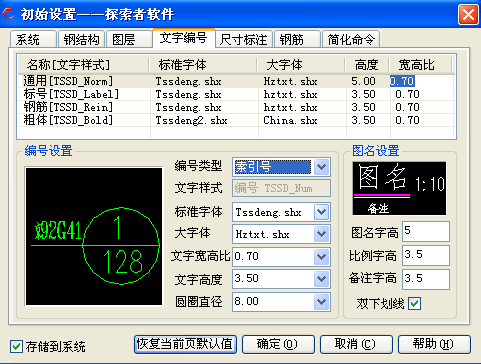Viewport: 481px width, 364px height.
Task: Click the disabled 文字样式 field showing TSSD_Num
Action: pos(281,188)
